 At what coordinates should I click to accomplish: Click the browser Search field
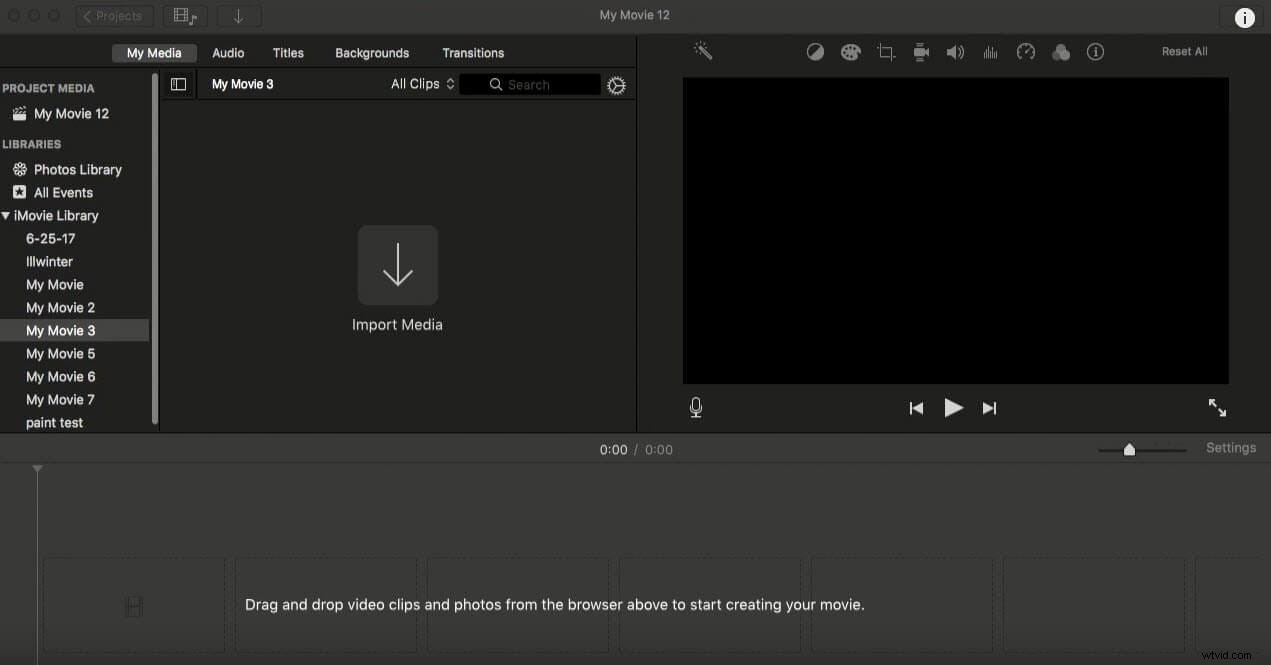pyautogui.click(x=530, y=85)
